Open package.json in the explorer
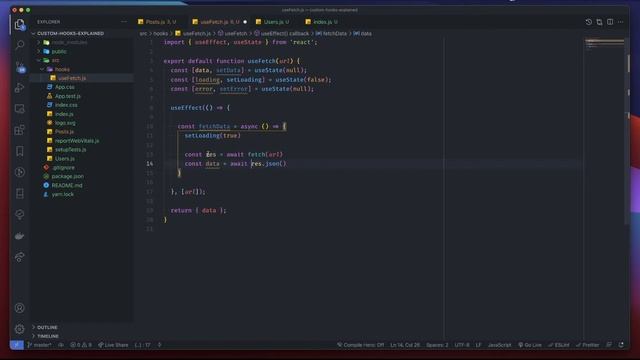Image resolution: width=640 pixels, height=360 pixels. (67, 176)
